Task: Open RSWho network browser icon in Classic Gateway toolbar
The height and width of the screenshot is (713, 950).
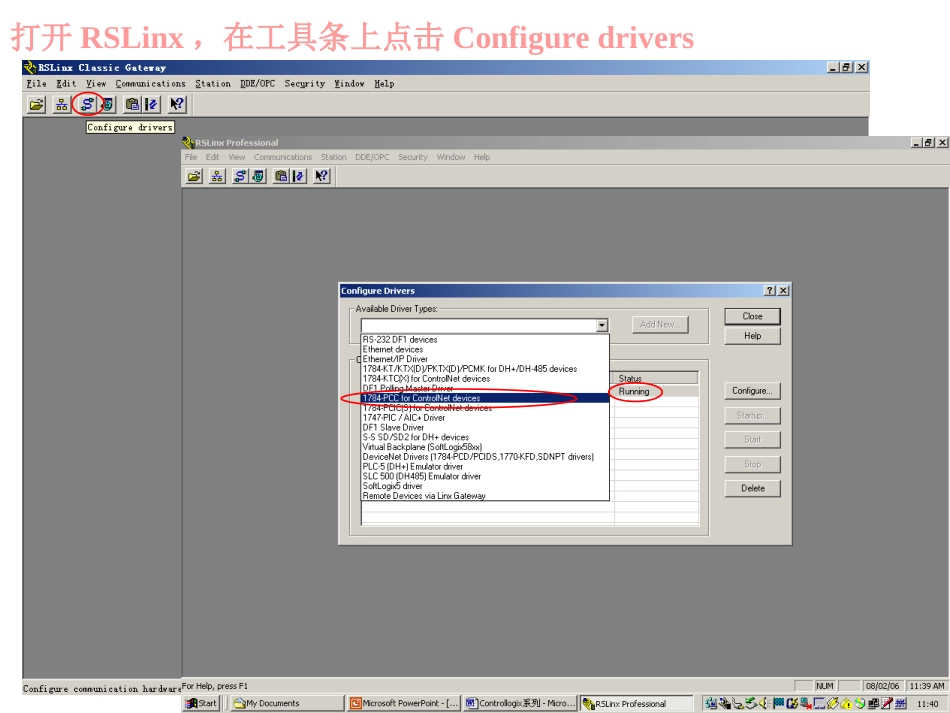Action: 62,104
